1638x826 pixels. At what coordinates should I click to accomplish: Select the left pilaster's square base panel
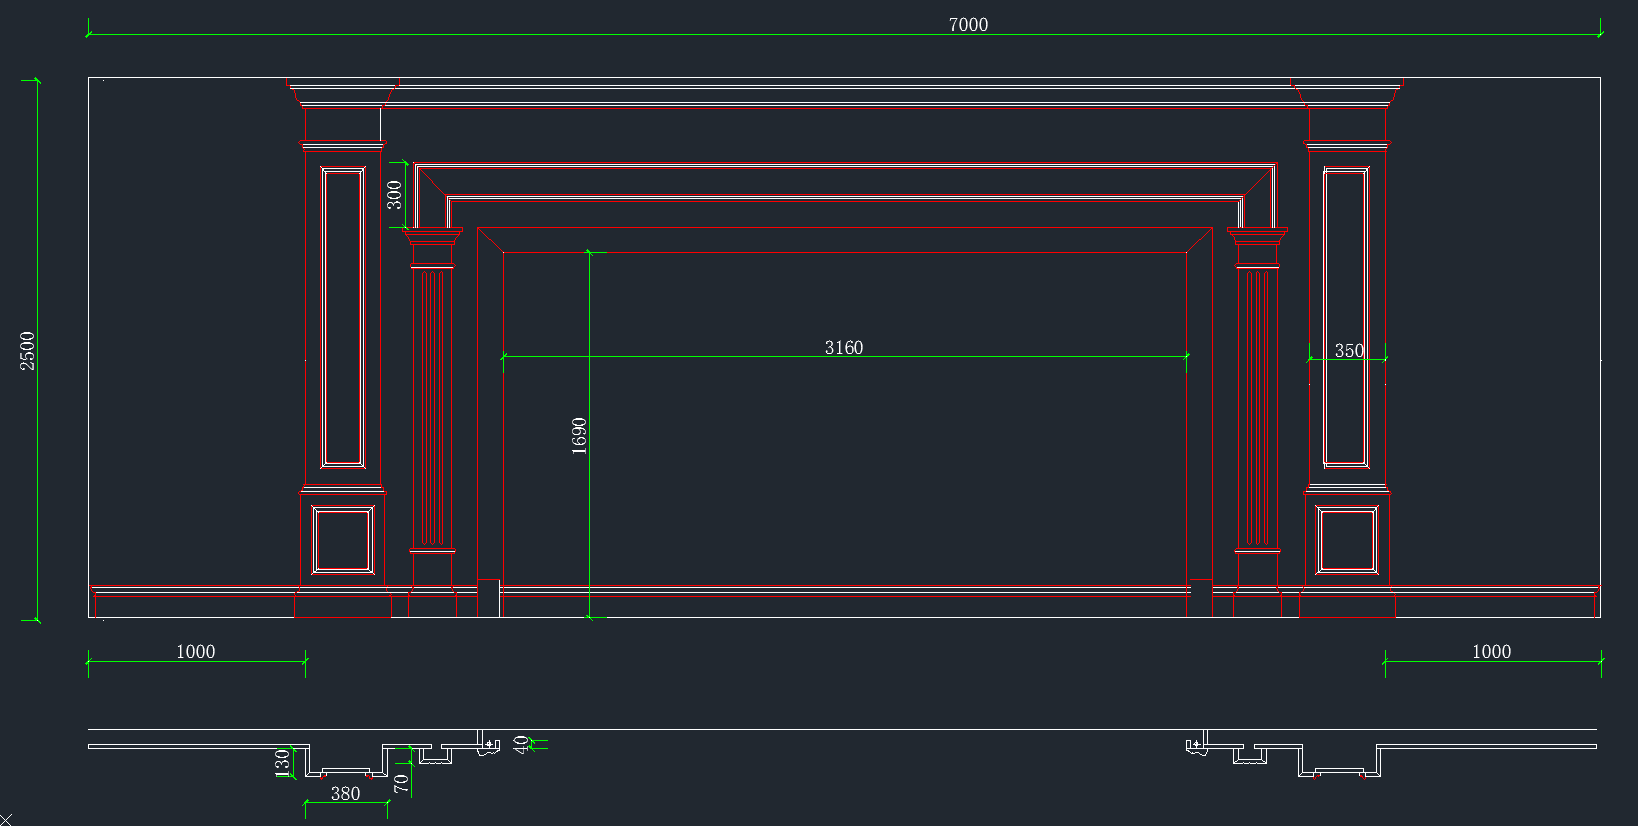pyautogui.click(x=343, y=541)
